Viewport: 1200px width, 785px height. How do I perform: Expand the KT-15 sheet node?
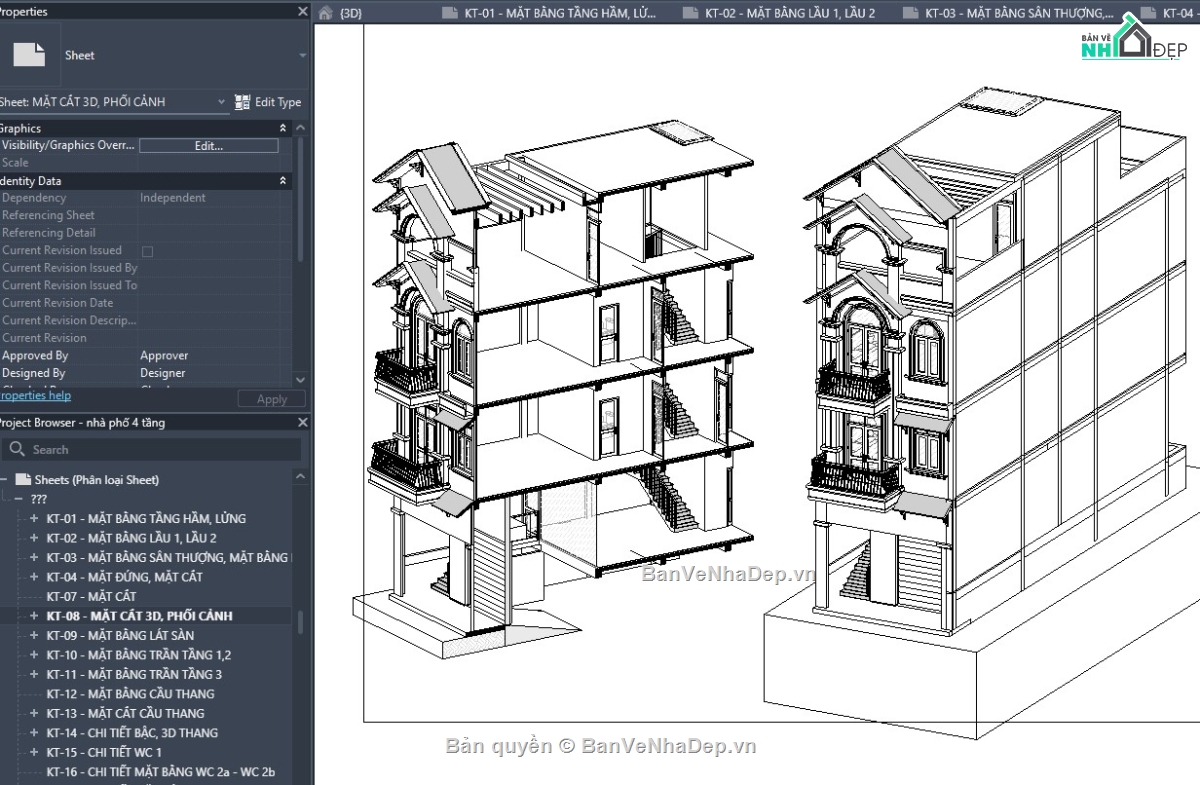(34, 752)
